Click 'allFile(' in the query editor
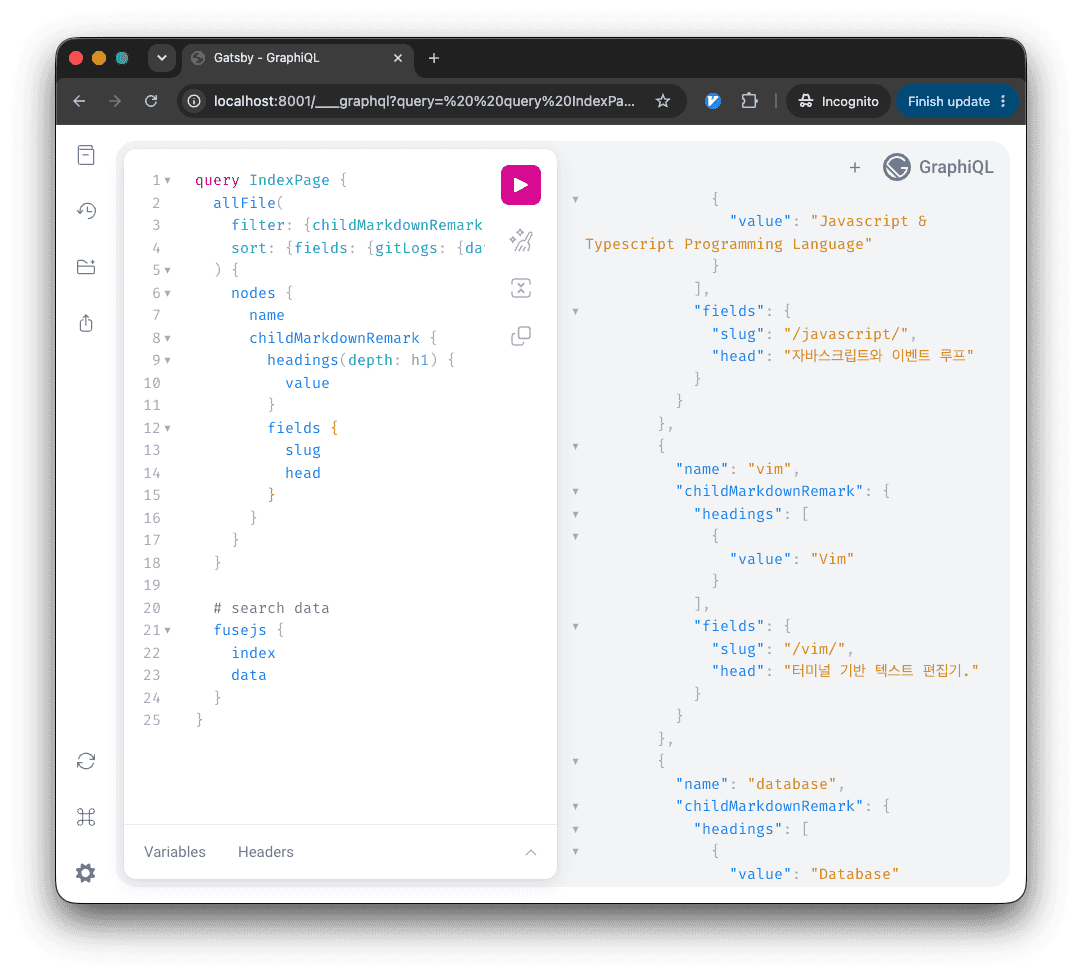The width and height of the screenshot is (1082, 977). [248, 203]
